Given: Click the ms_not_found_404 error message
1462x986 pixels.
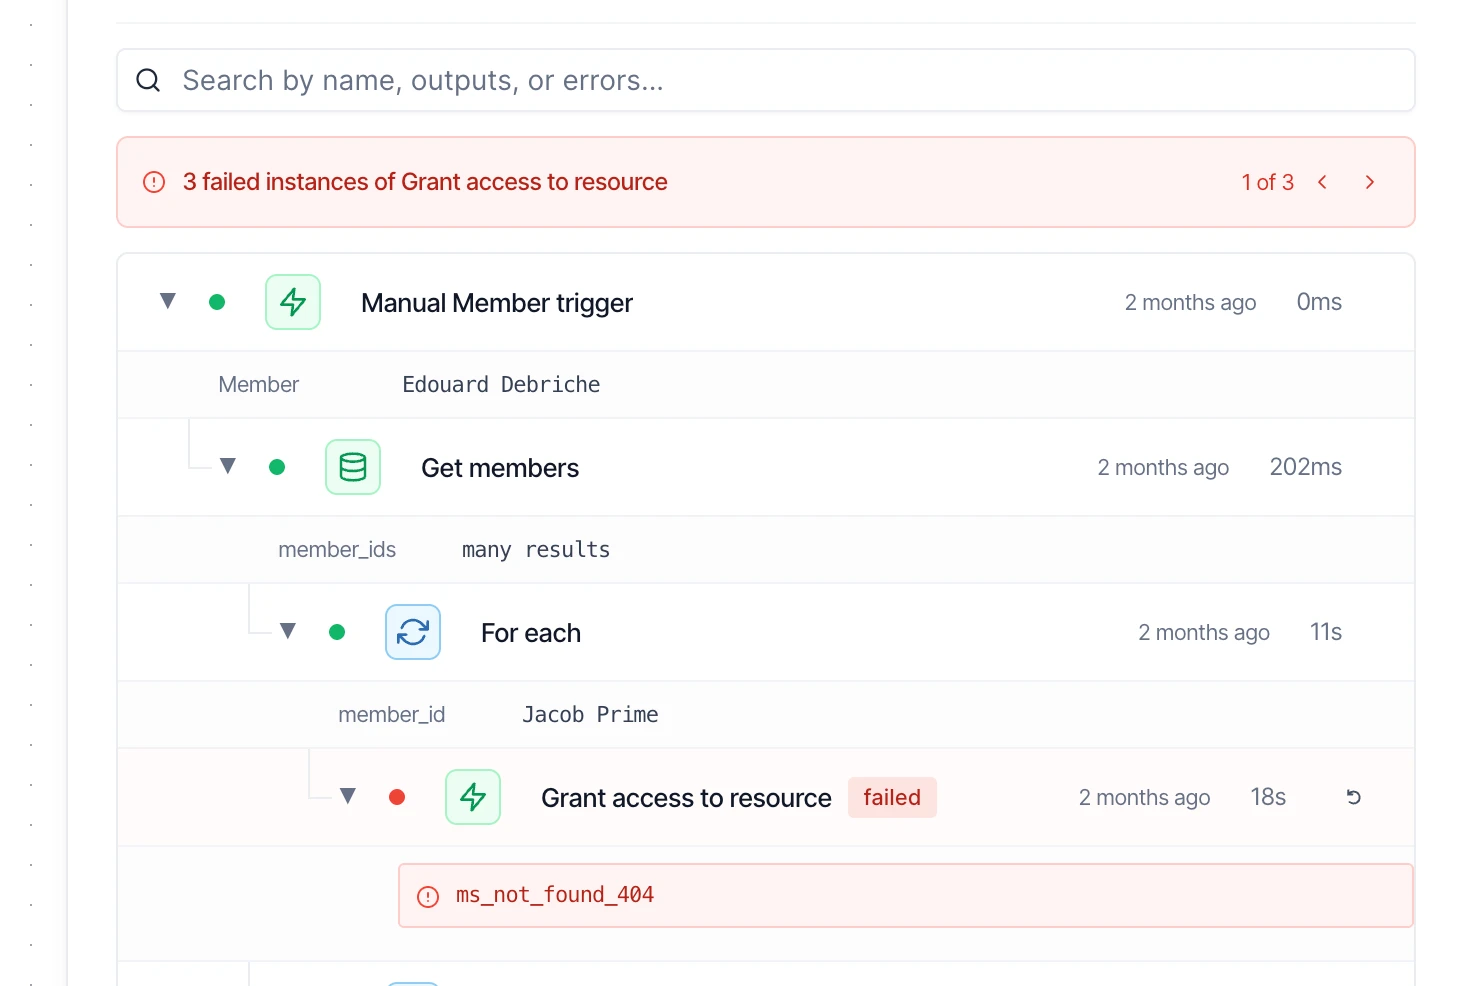Looking at the screenshot, I should coord(555,895).
